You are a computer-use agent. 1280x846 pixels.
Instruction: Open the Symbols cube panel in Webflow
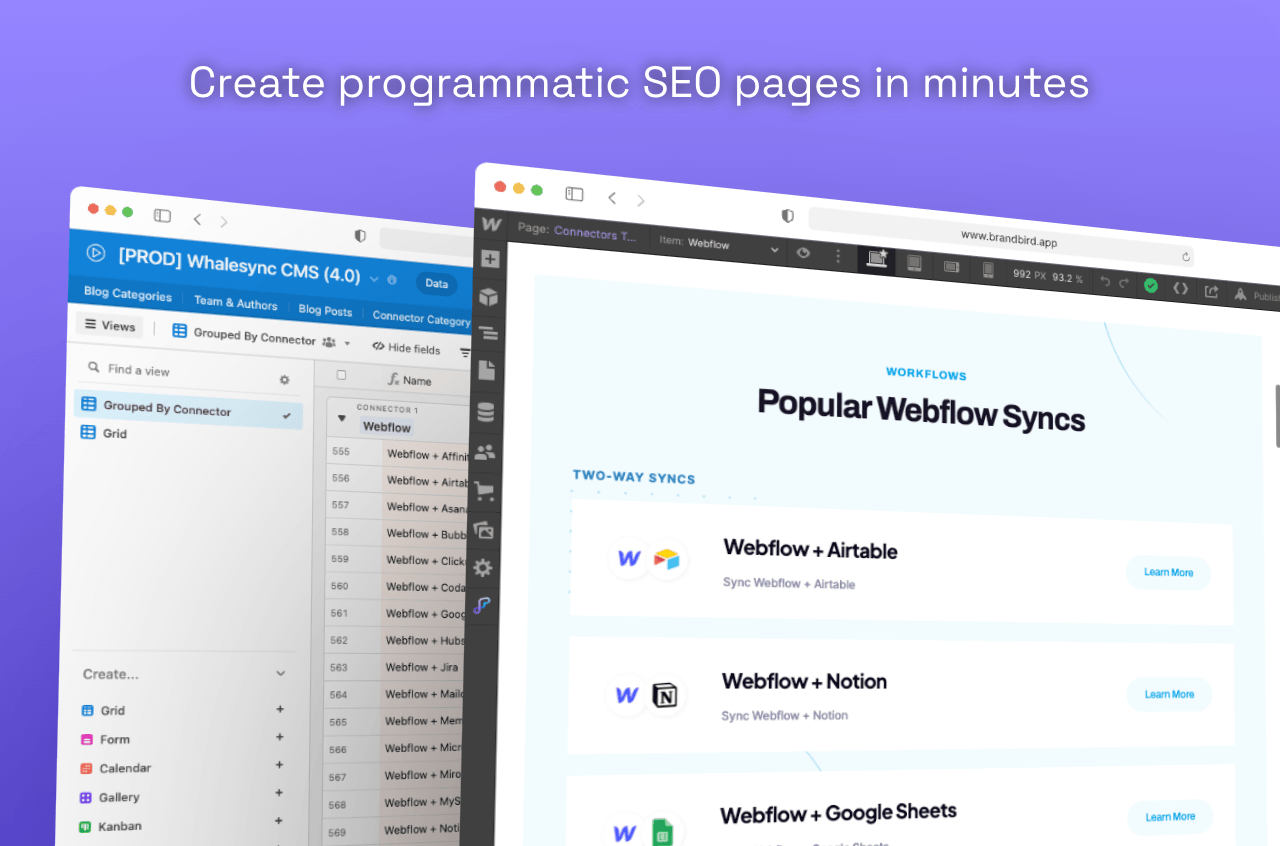[489, 296]
